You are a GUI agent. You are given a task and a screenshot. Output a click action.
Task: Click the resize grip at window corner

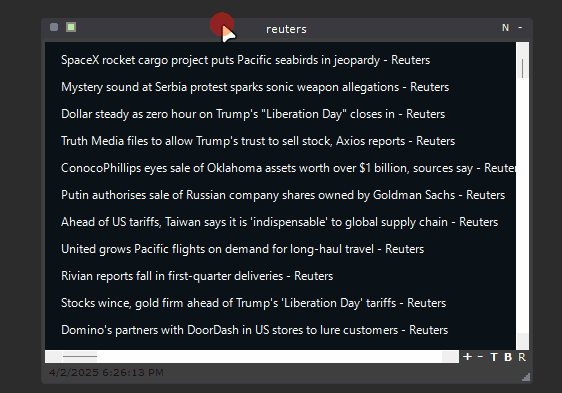click(x=526, y=377)
